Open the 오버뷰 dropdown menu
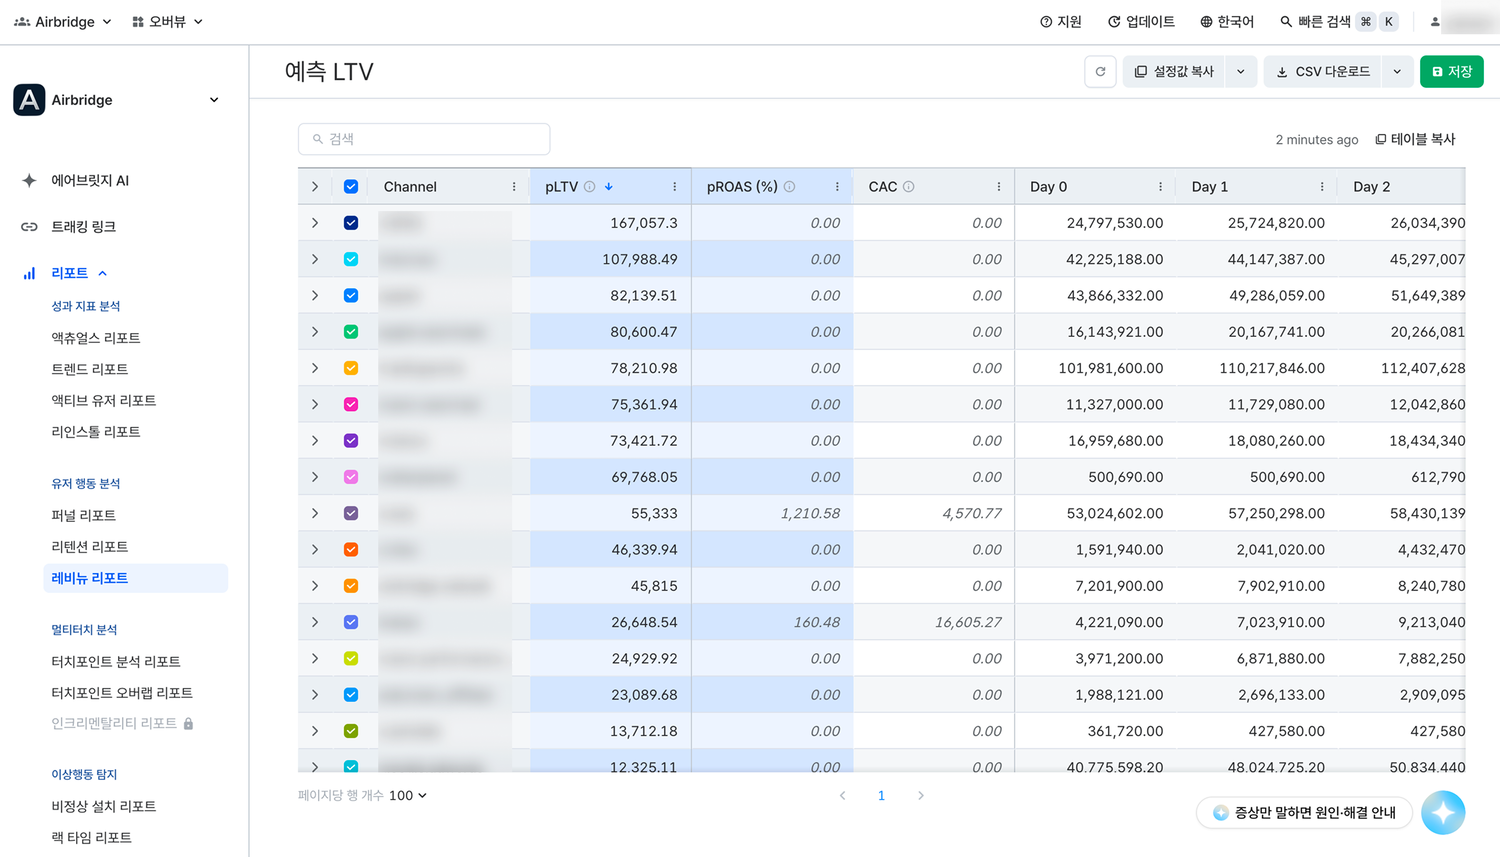This screenshot has width=1500, height=857. click(x=167, y=22)
